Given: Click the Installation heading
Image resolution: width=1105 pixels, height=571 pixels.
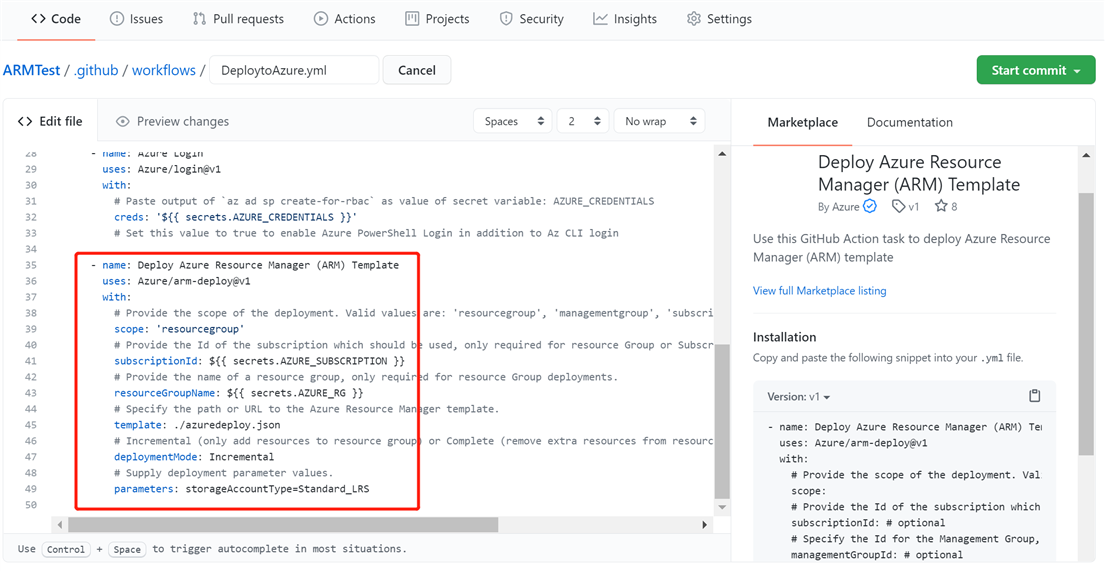Looking at the screenshot, I should tap(784, 337).
